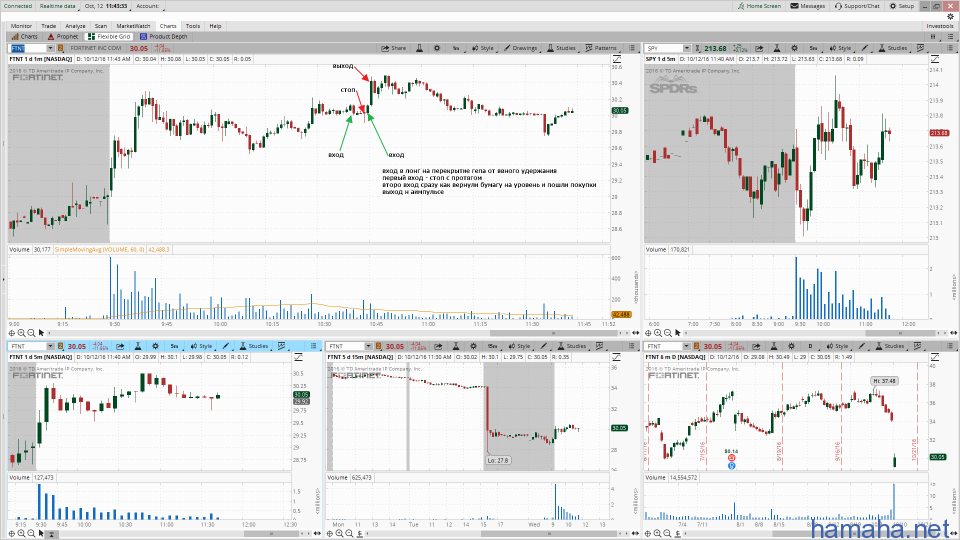Open Style dropdown on the SPY chart
This screenshot has height=540, width=960.
point(841,48)
